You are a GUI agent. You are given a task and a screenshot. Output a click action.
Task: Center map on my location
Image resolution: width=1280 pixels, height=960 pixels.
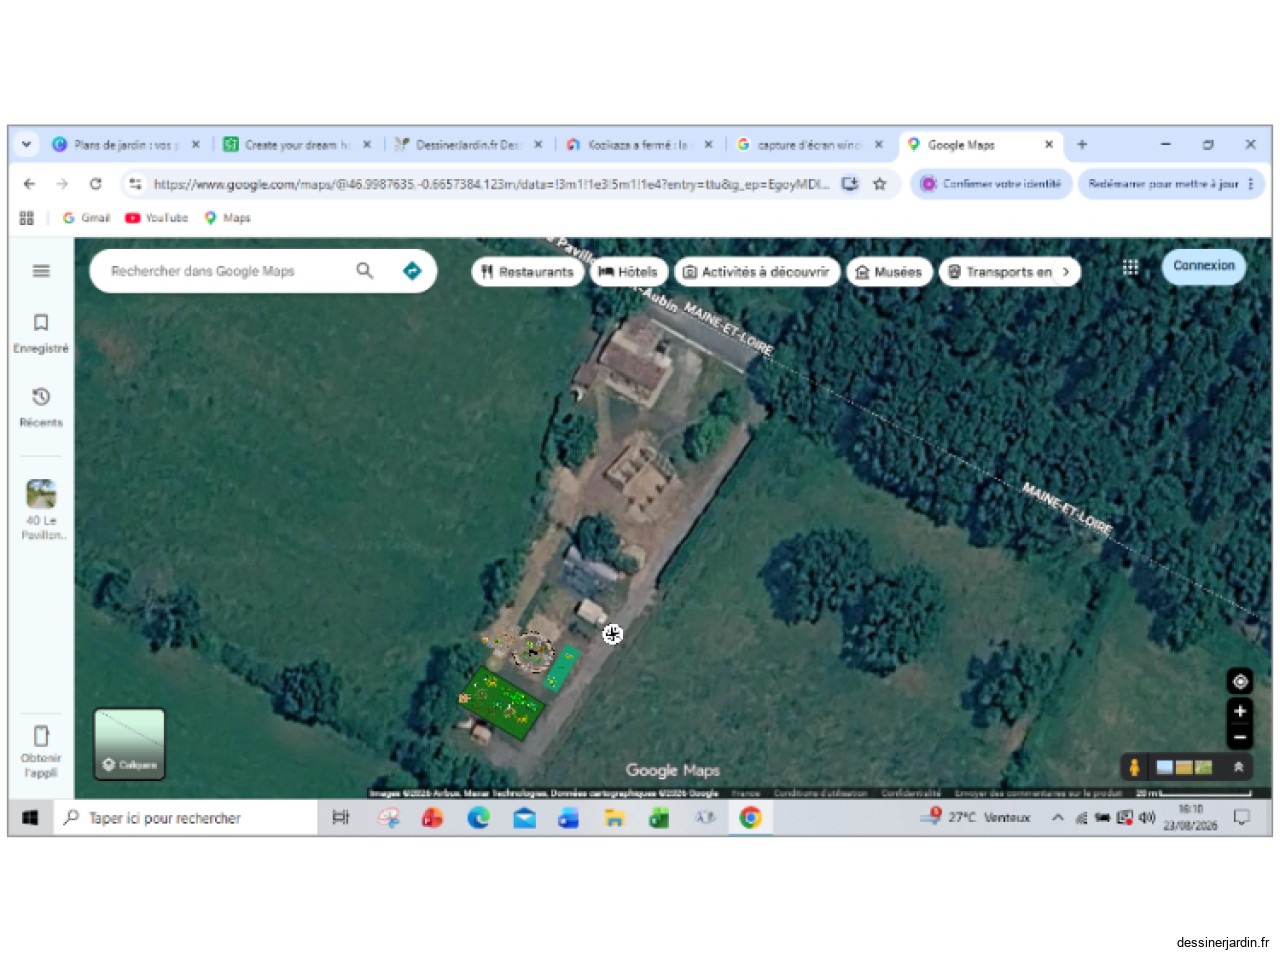(1240, 681)
